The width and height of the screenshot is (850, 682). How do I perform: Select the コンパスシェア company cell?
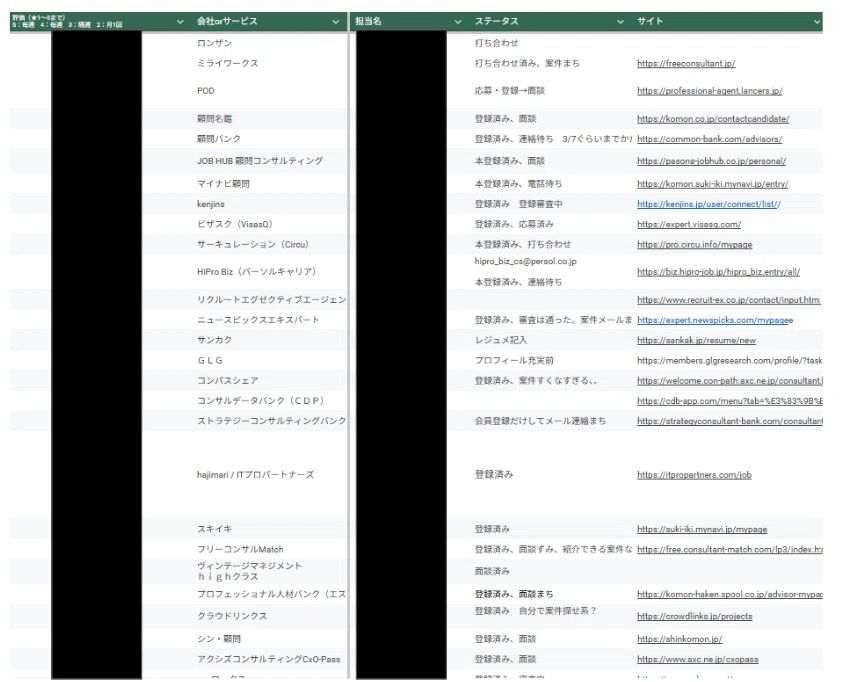pyautogui.click(x=227, y=381)
